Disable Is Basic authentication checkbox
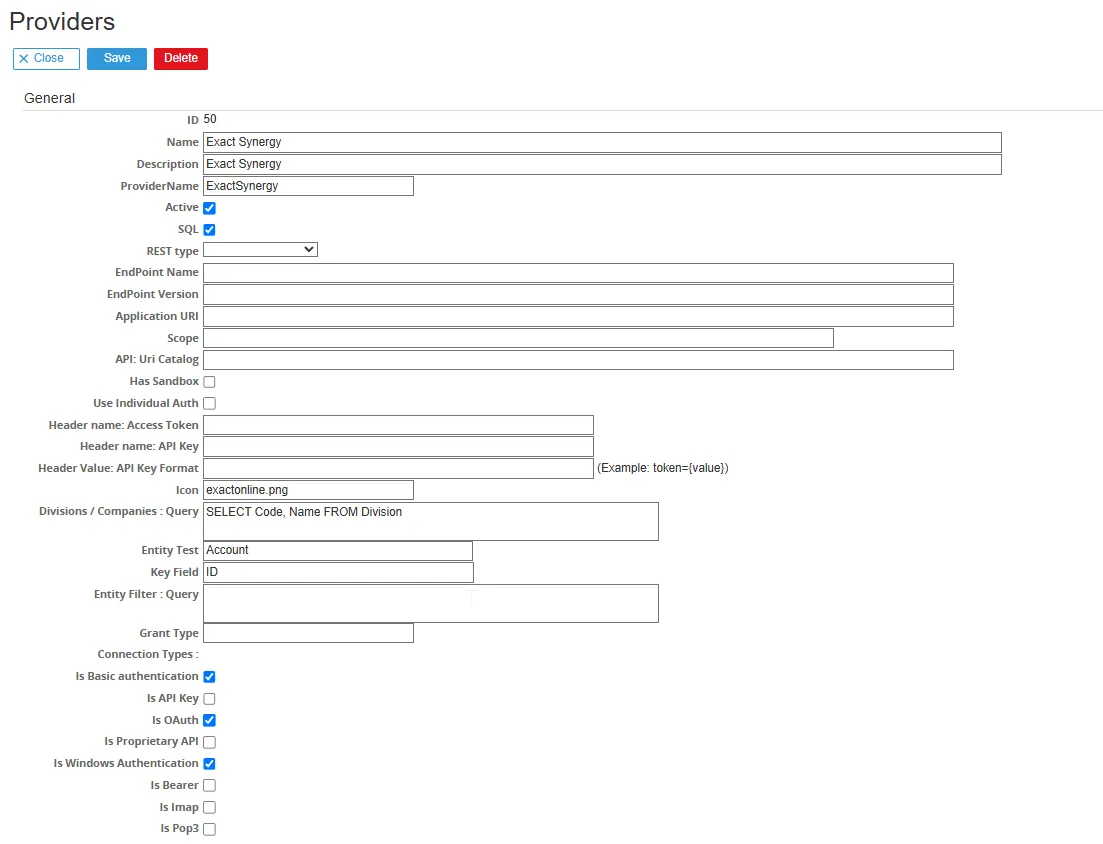 point(210,677)
